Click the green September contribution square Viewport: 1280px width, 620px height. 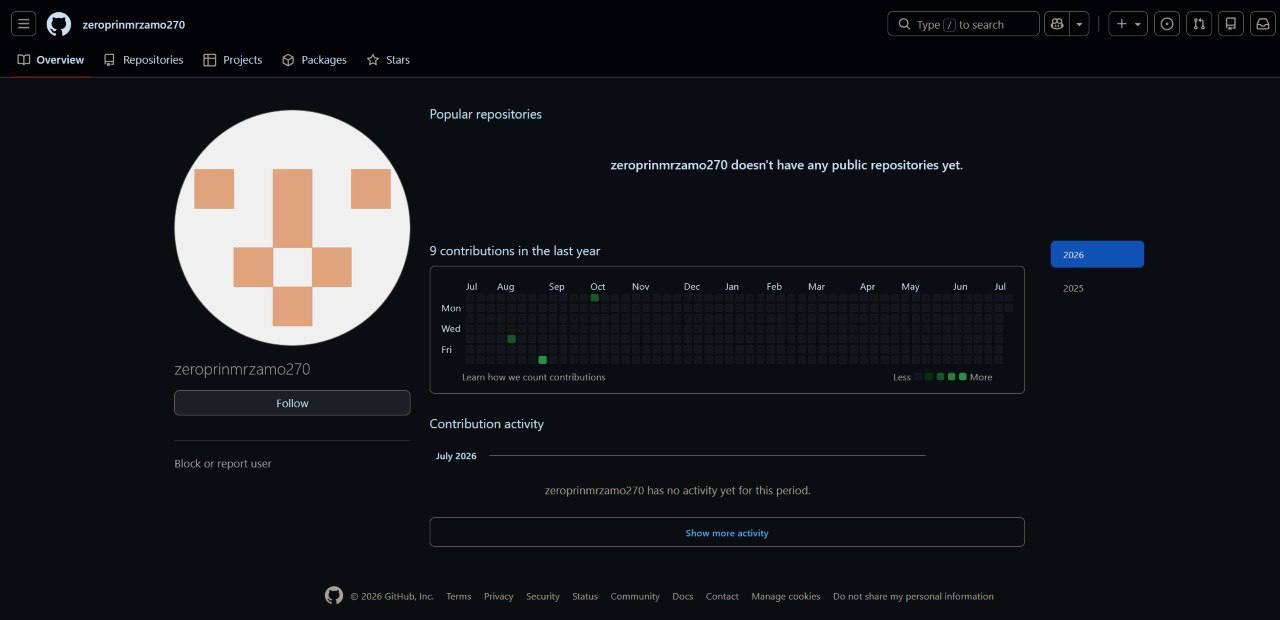tap(543, 360)
